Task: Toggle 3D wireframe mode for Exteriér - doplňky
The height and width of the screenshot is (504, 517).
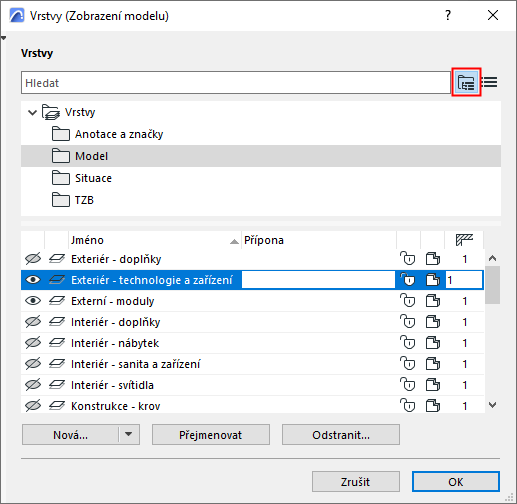Action: 433,259
